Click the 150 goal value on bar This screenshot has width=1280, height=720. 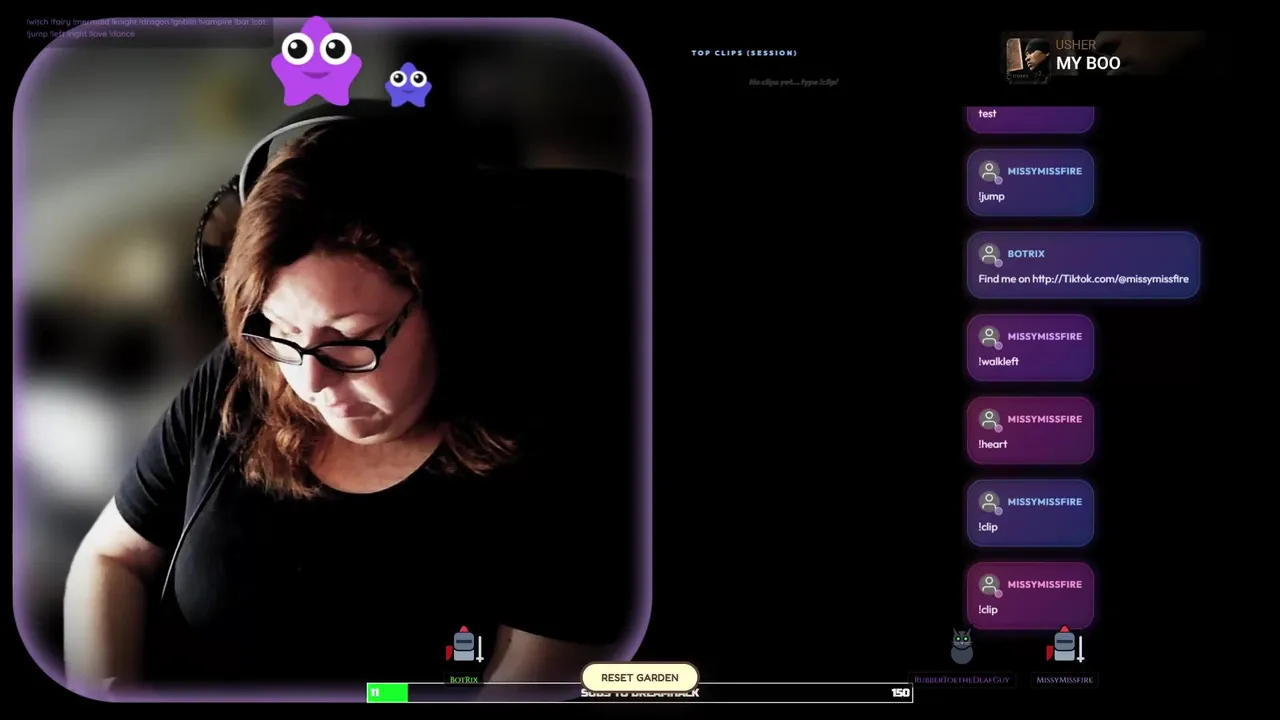pos(900,693)
